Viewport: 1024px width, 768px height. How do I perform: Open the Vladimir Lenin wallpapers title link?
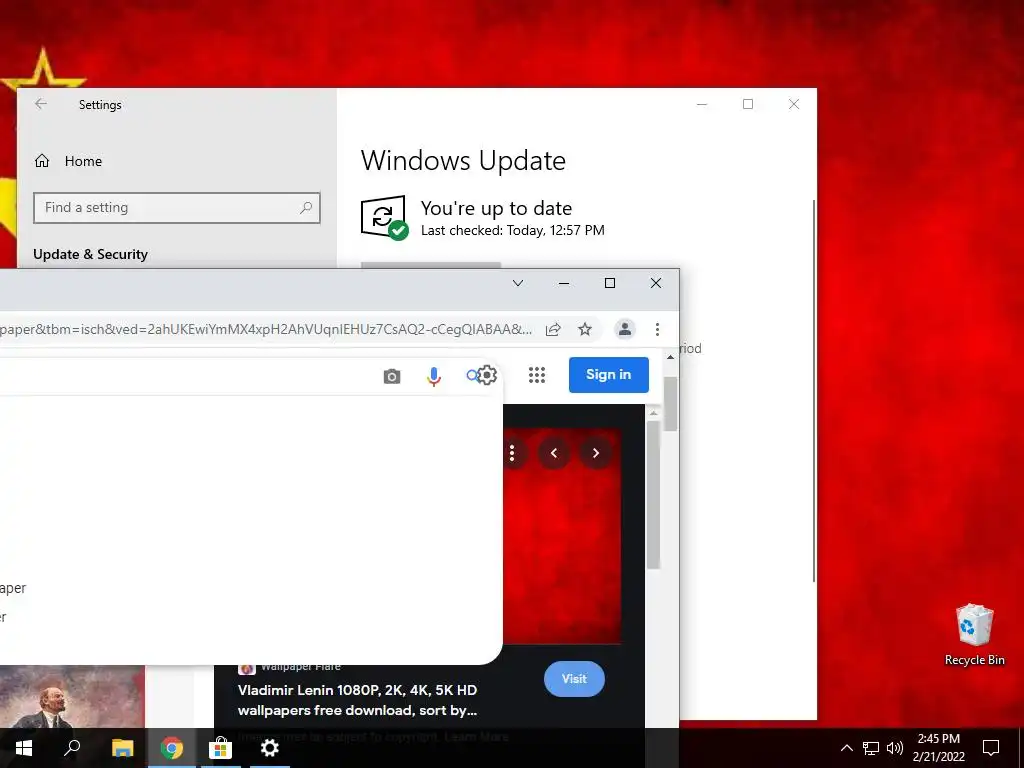[358, 700]
